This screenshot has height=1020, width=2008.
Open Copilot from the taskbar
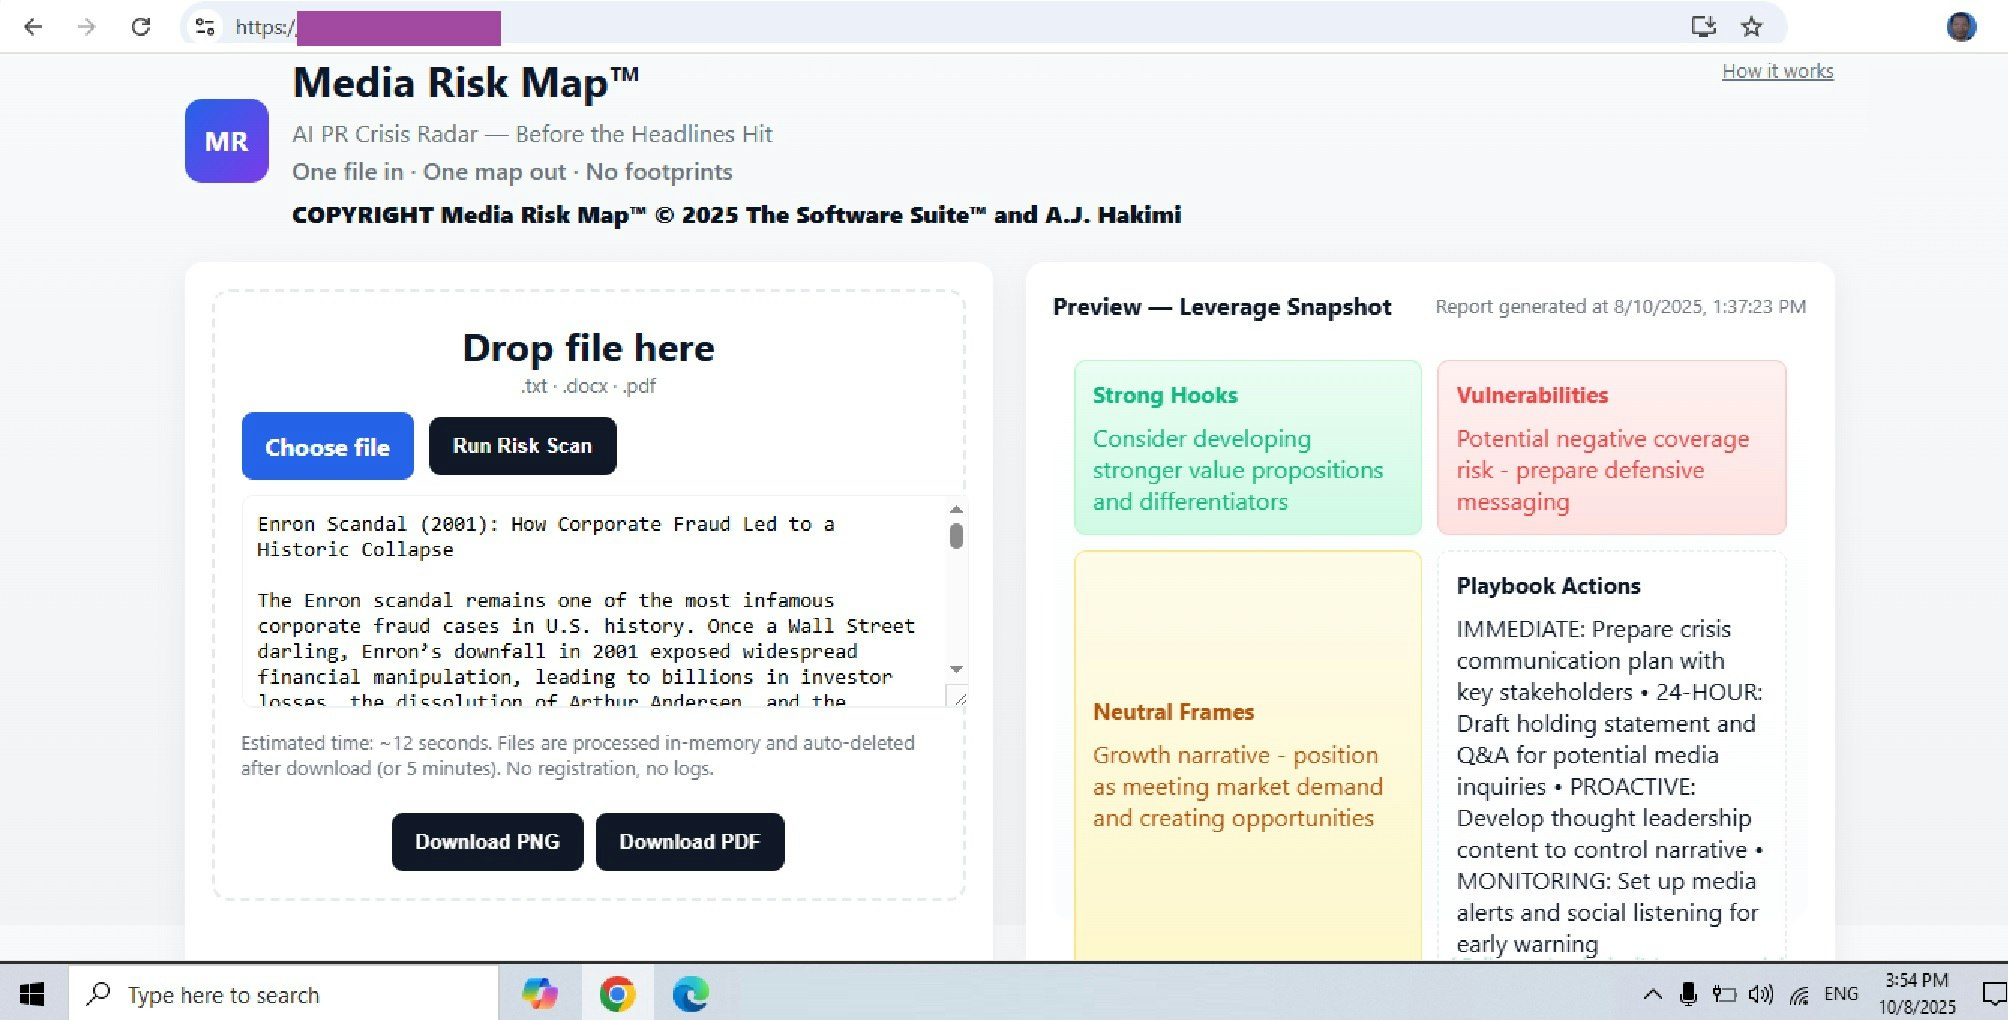coord(540,994)
